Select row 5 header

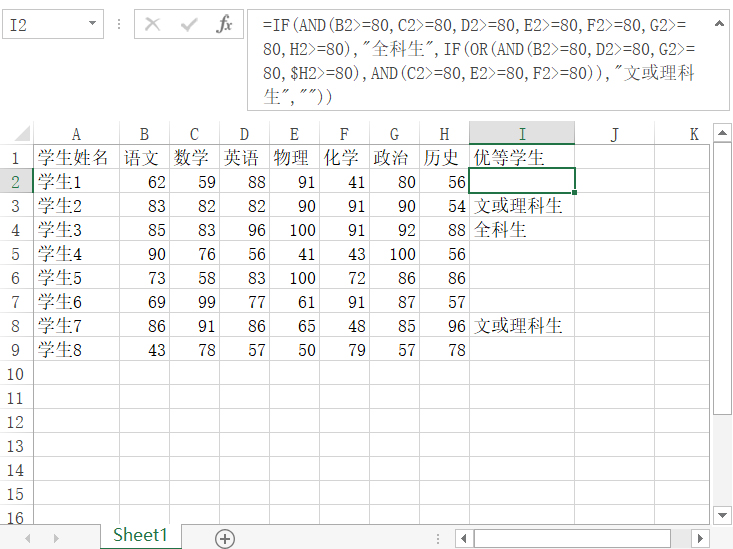pyautogui.click(x=16, y=253)
